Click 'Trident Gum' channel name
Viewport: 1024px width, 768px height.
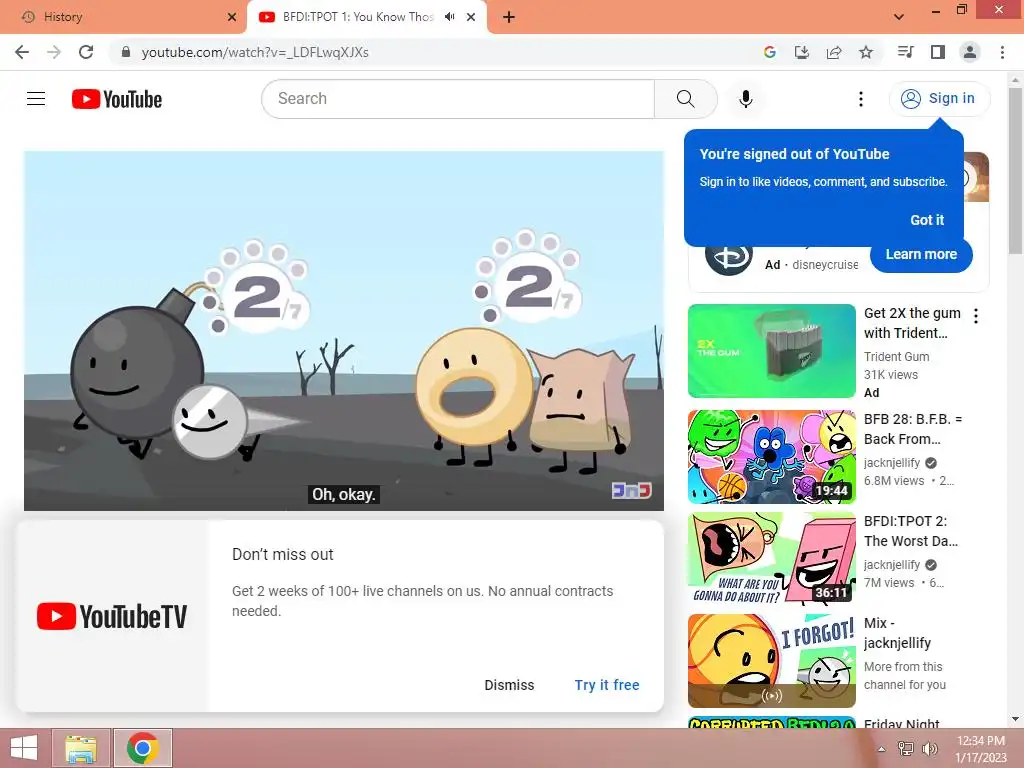(896, 357)
